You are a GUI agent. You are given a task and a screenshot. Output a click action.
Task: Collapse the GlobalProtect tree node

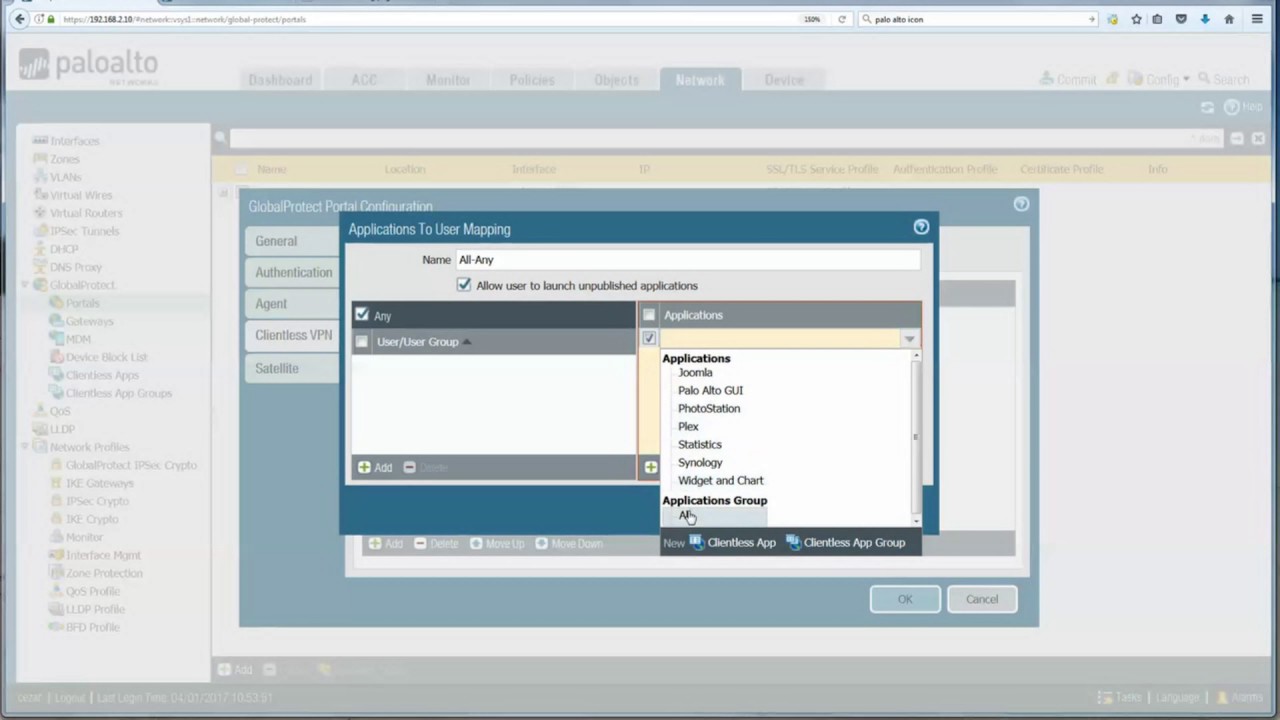(x=25, y=285)
